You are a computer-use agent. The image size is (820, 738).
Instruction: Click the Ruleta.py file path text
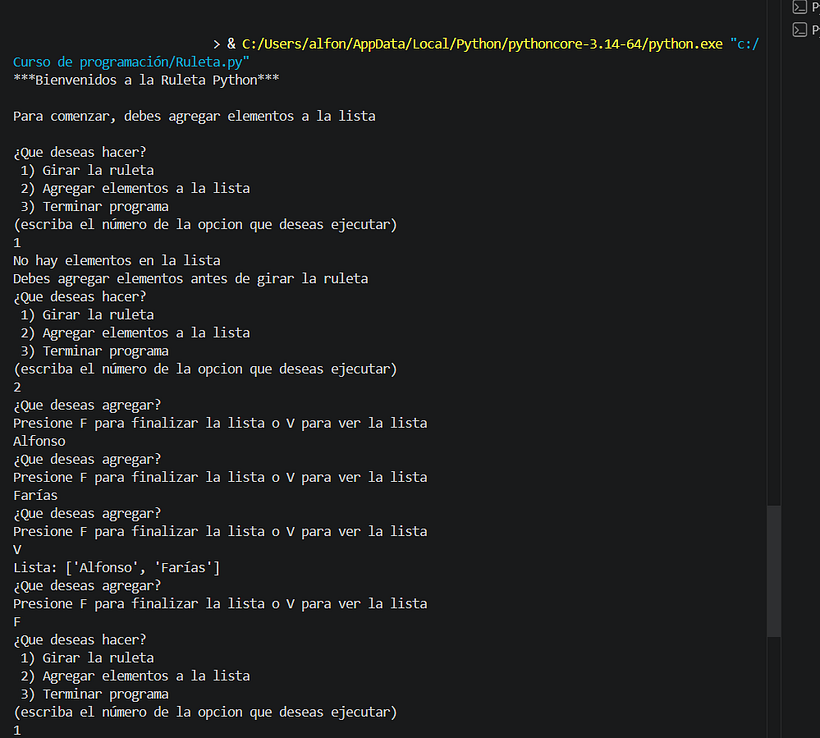131,62
